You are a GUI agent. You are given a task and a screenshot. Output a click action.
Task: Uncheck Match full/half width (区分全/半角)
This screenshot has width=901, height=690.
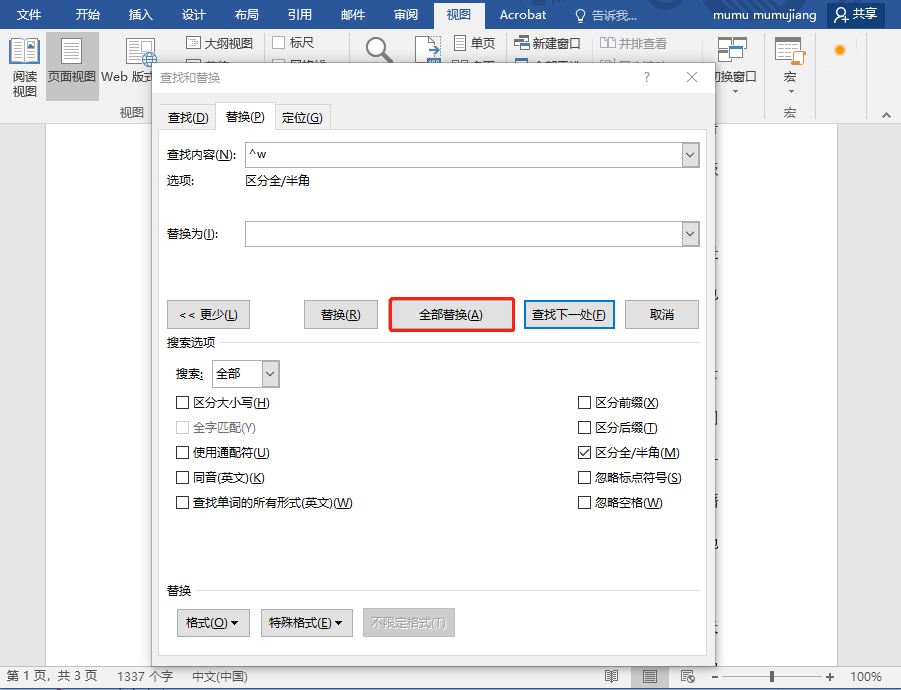(x=584, y=453)
